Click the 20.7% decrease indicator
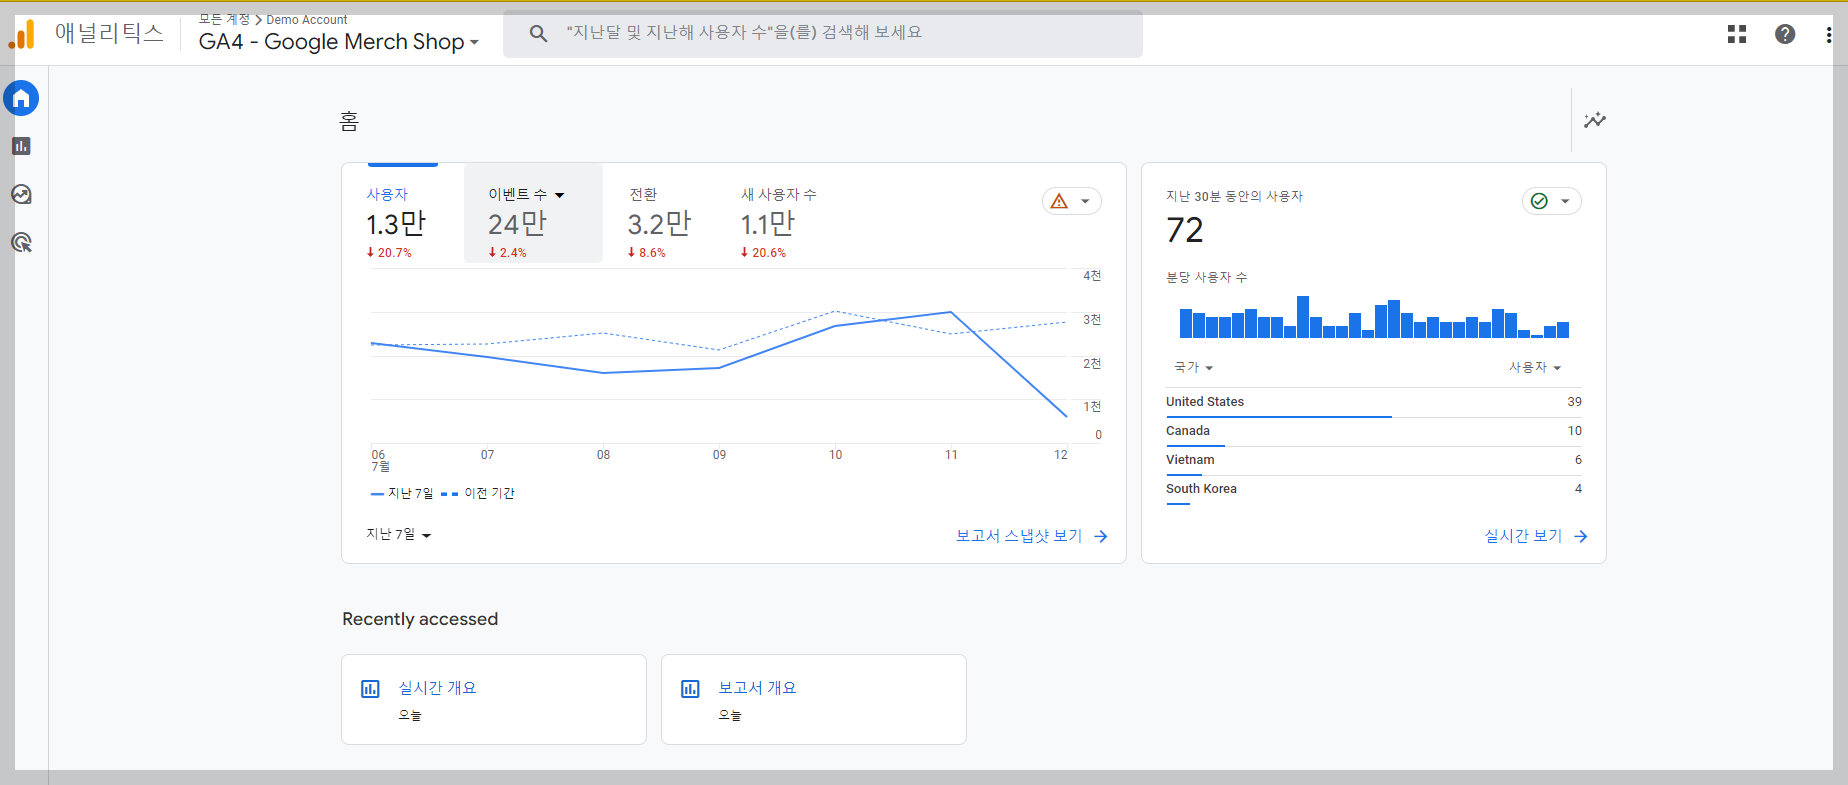The height and width of the screenshot is (785, 1848). point(389,253)
